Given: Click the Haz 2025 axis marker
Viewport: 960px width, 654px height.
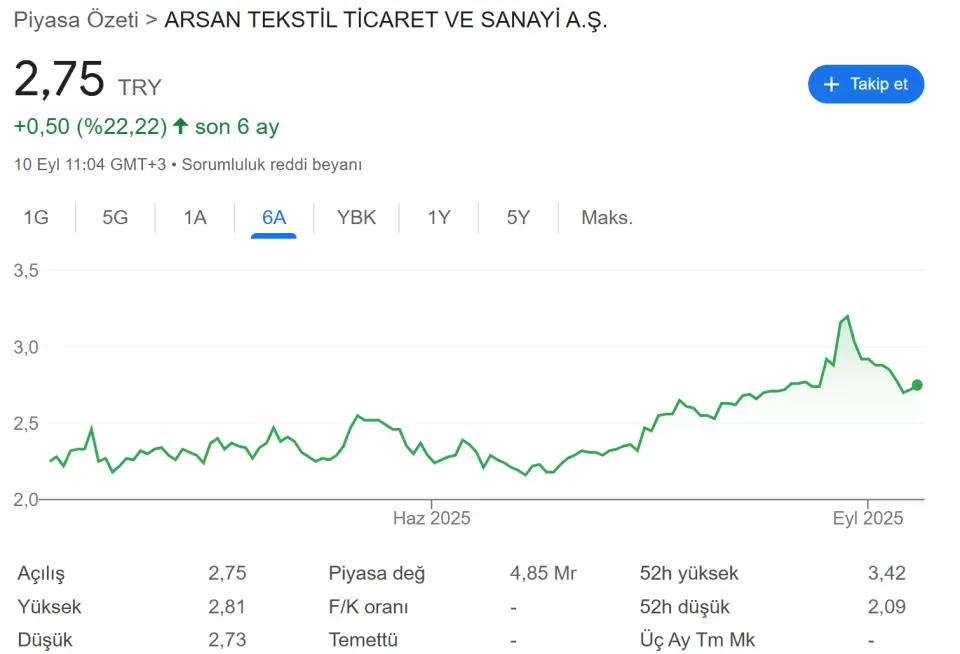Looking at the screenshot, I should pyautogui.click(x=432, y=518).
